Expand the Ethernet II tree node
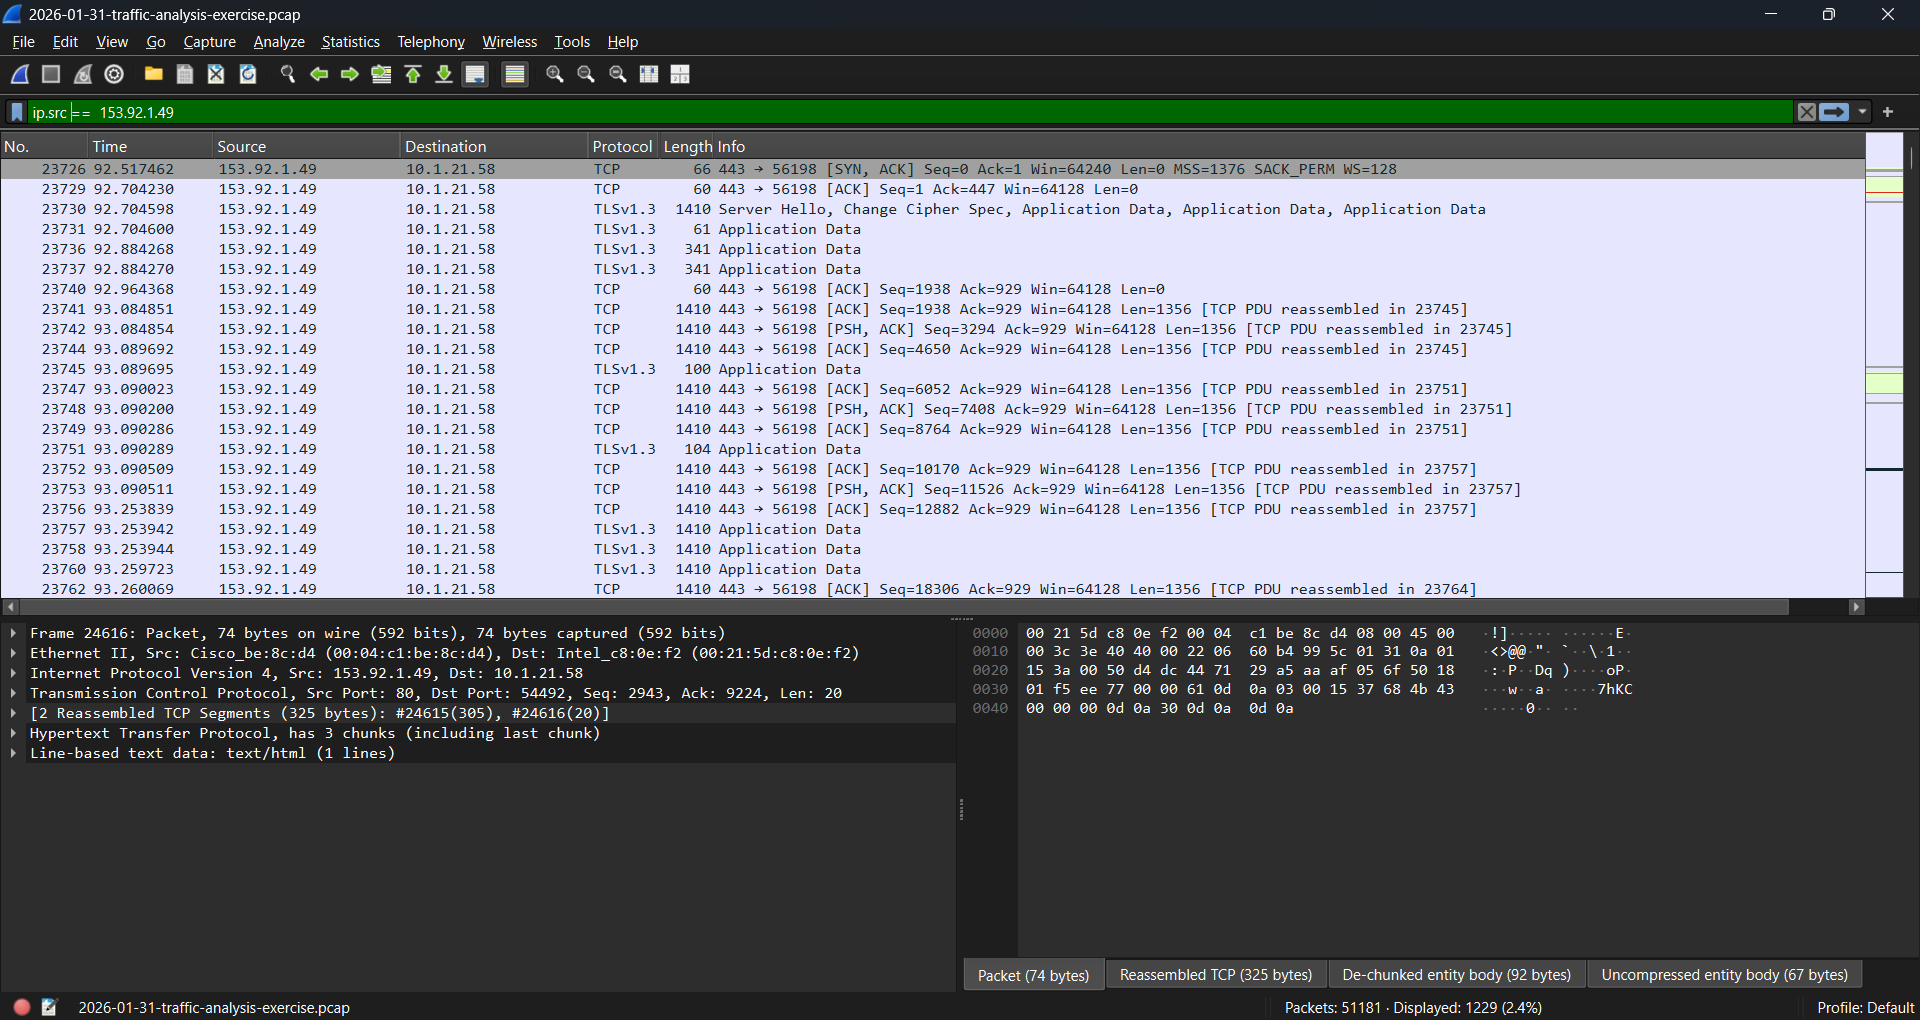The image size is (1920, 1020). [13, 653]
